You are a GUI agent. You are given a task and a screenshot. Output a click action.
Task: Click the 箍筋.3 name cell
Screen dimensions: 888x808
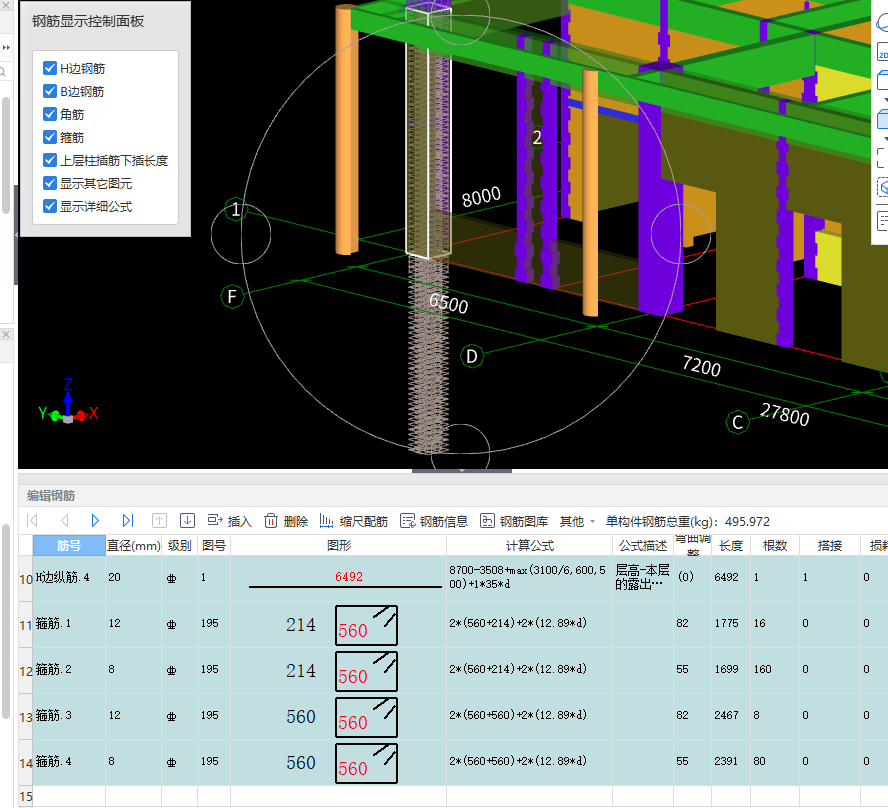pos(69,716)
